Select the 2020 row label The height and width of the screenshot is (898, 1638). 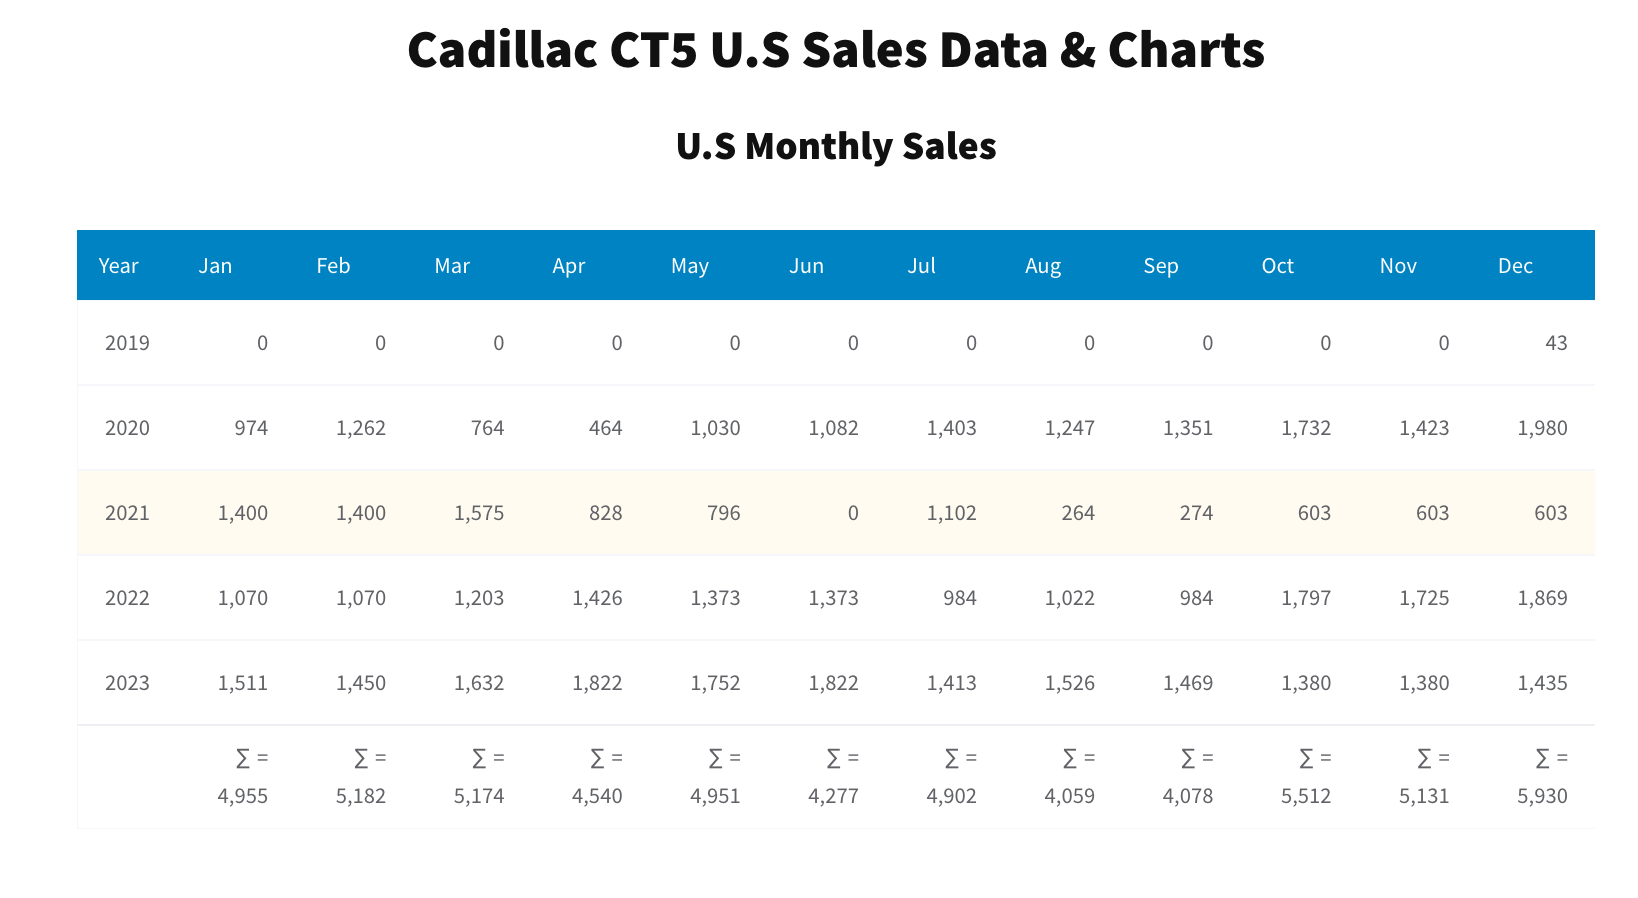coord(127,428)
